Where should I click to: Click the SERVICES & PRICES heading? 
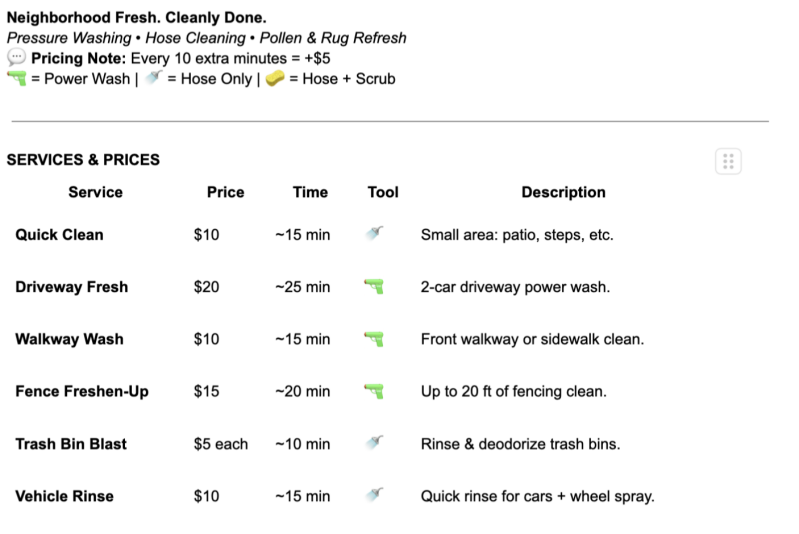83,160
